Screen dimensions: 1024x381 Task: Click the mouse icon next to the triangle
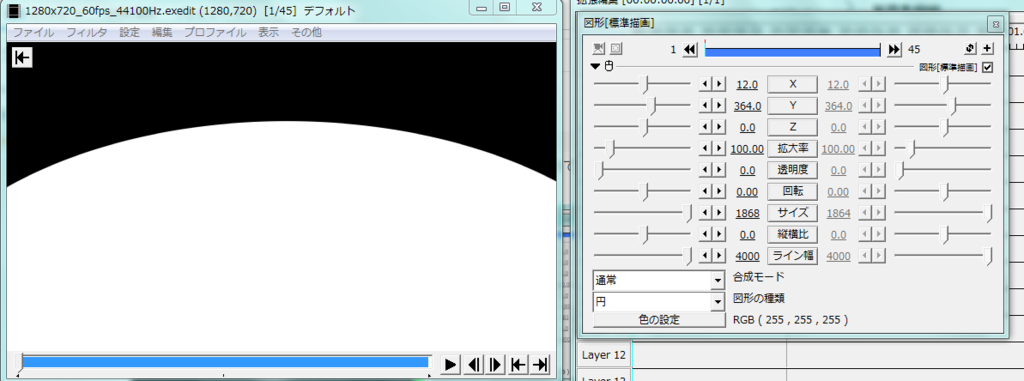click(x=609, y=67)
